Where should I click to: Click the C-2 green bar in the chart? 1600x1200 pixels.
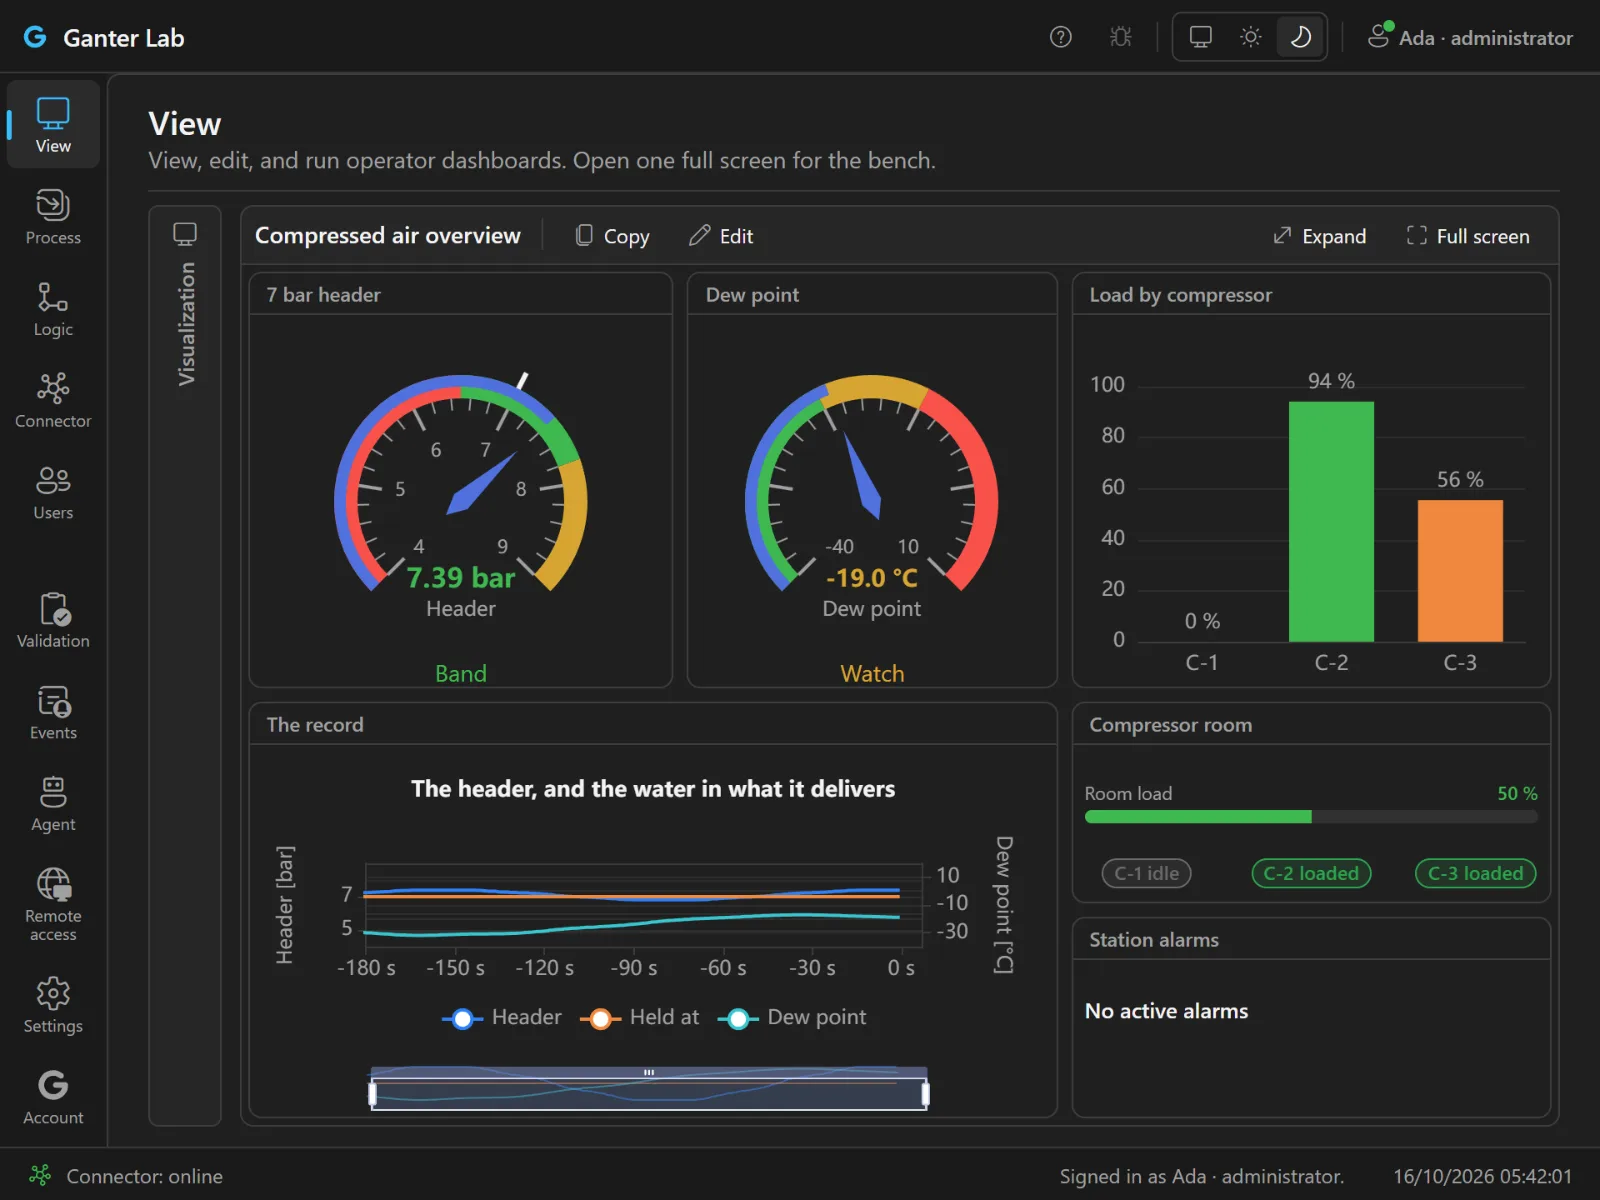tap(1331, 521)
